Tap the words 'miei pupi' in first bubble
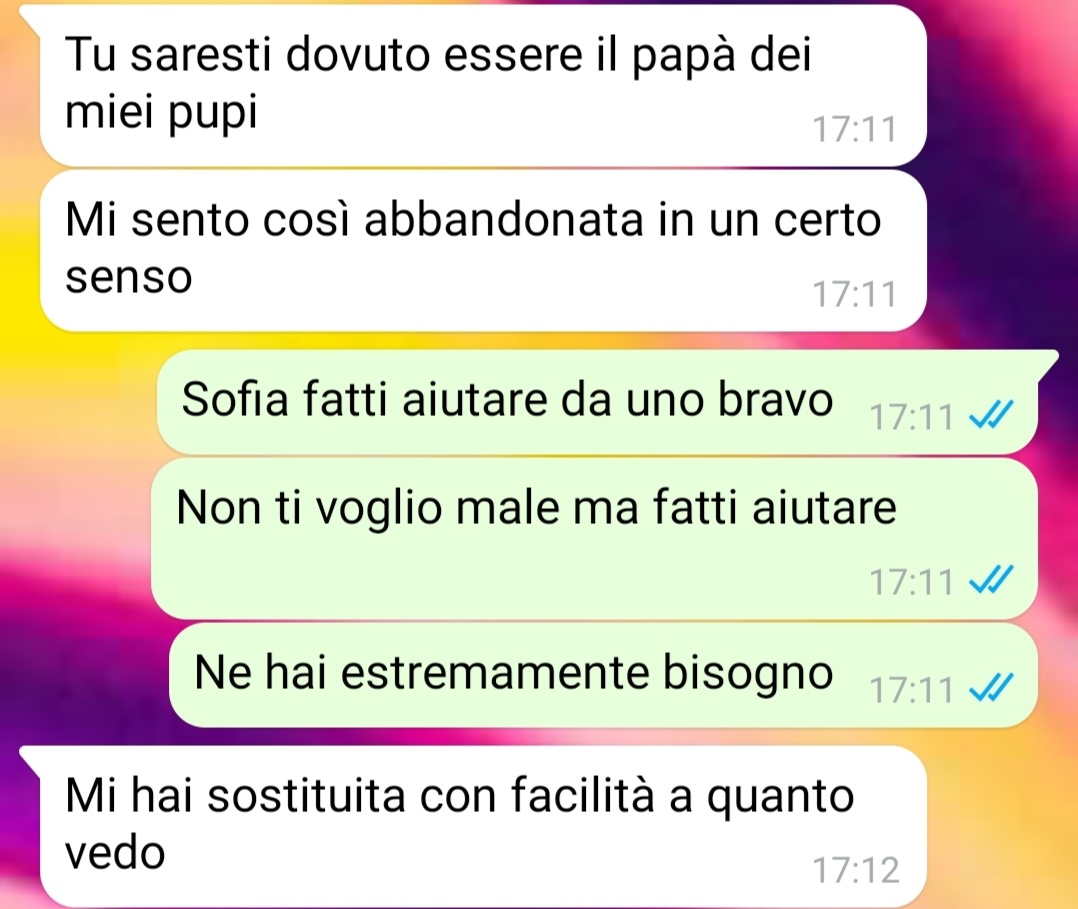The image size is (1078, 909). coord(161,113)
